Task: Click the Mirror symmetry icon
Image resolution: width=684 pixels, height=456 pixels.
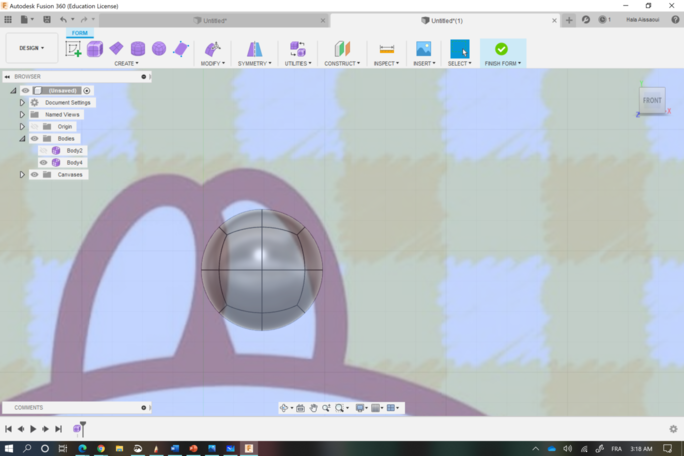Action: pyautogui.click(x=254, y=49)
